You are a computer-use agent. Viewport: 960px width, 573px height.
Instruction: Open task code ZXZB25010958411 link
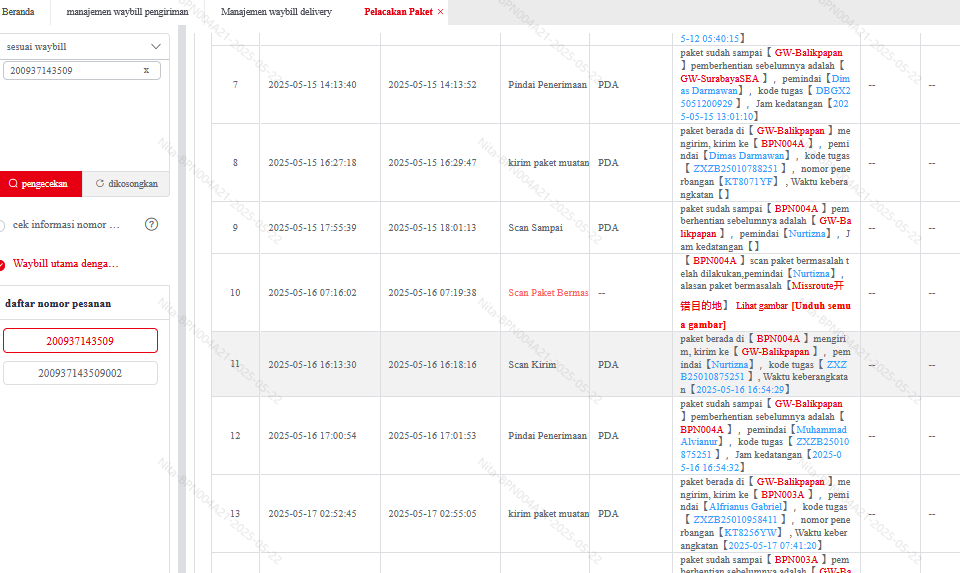pyautogui.click(x=735, y=519)
